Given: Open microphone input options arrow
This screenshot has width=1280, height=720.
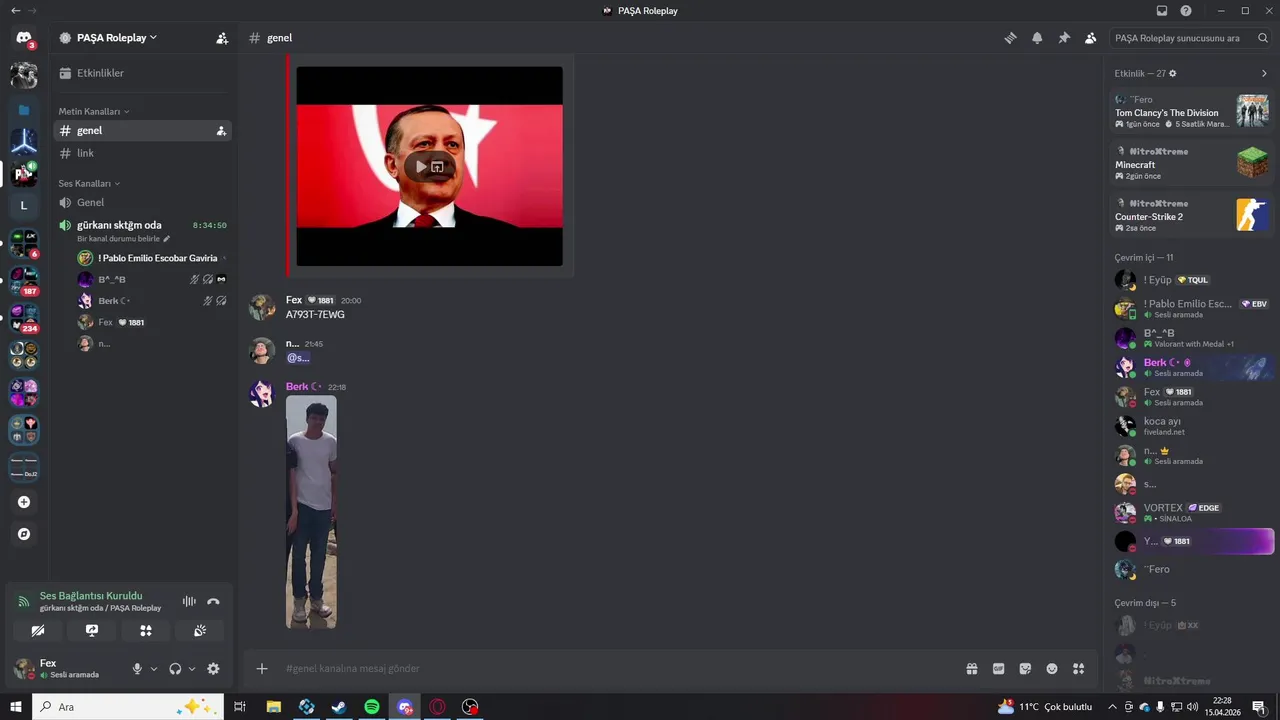Looking at the screenshot, I should [x=153, y=669].
